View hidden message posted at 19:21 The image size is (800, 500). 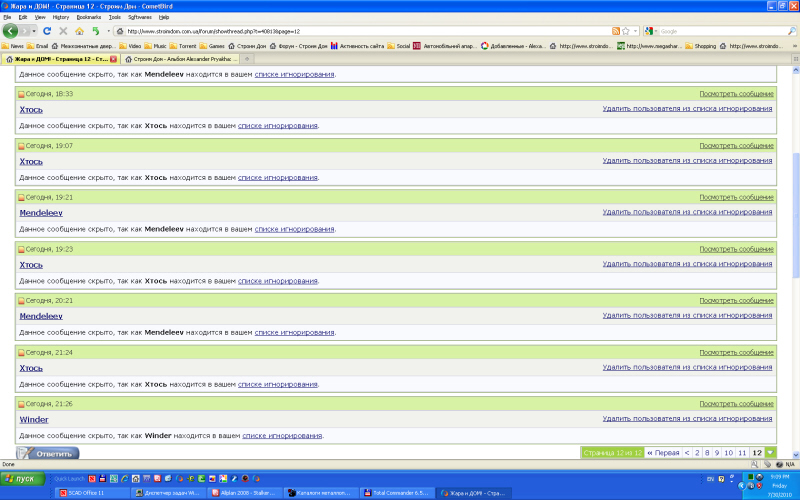click(736, 197)
